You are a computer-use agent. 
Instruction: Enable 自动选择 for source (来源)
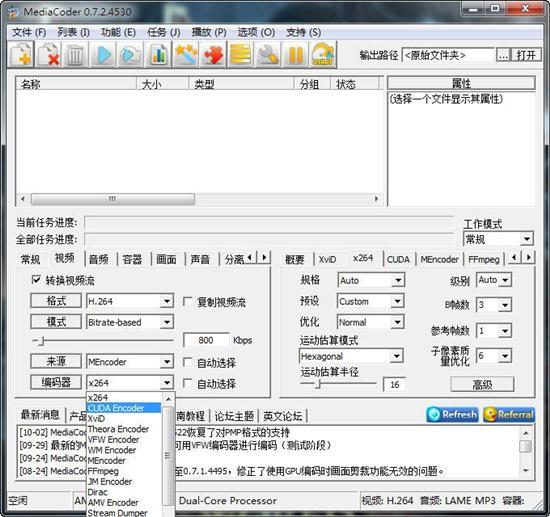tap(188, 362)
